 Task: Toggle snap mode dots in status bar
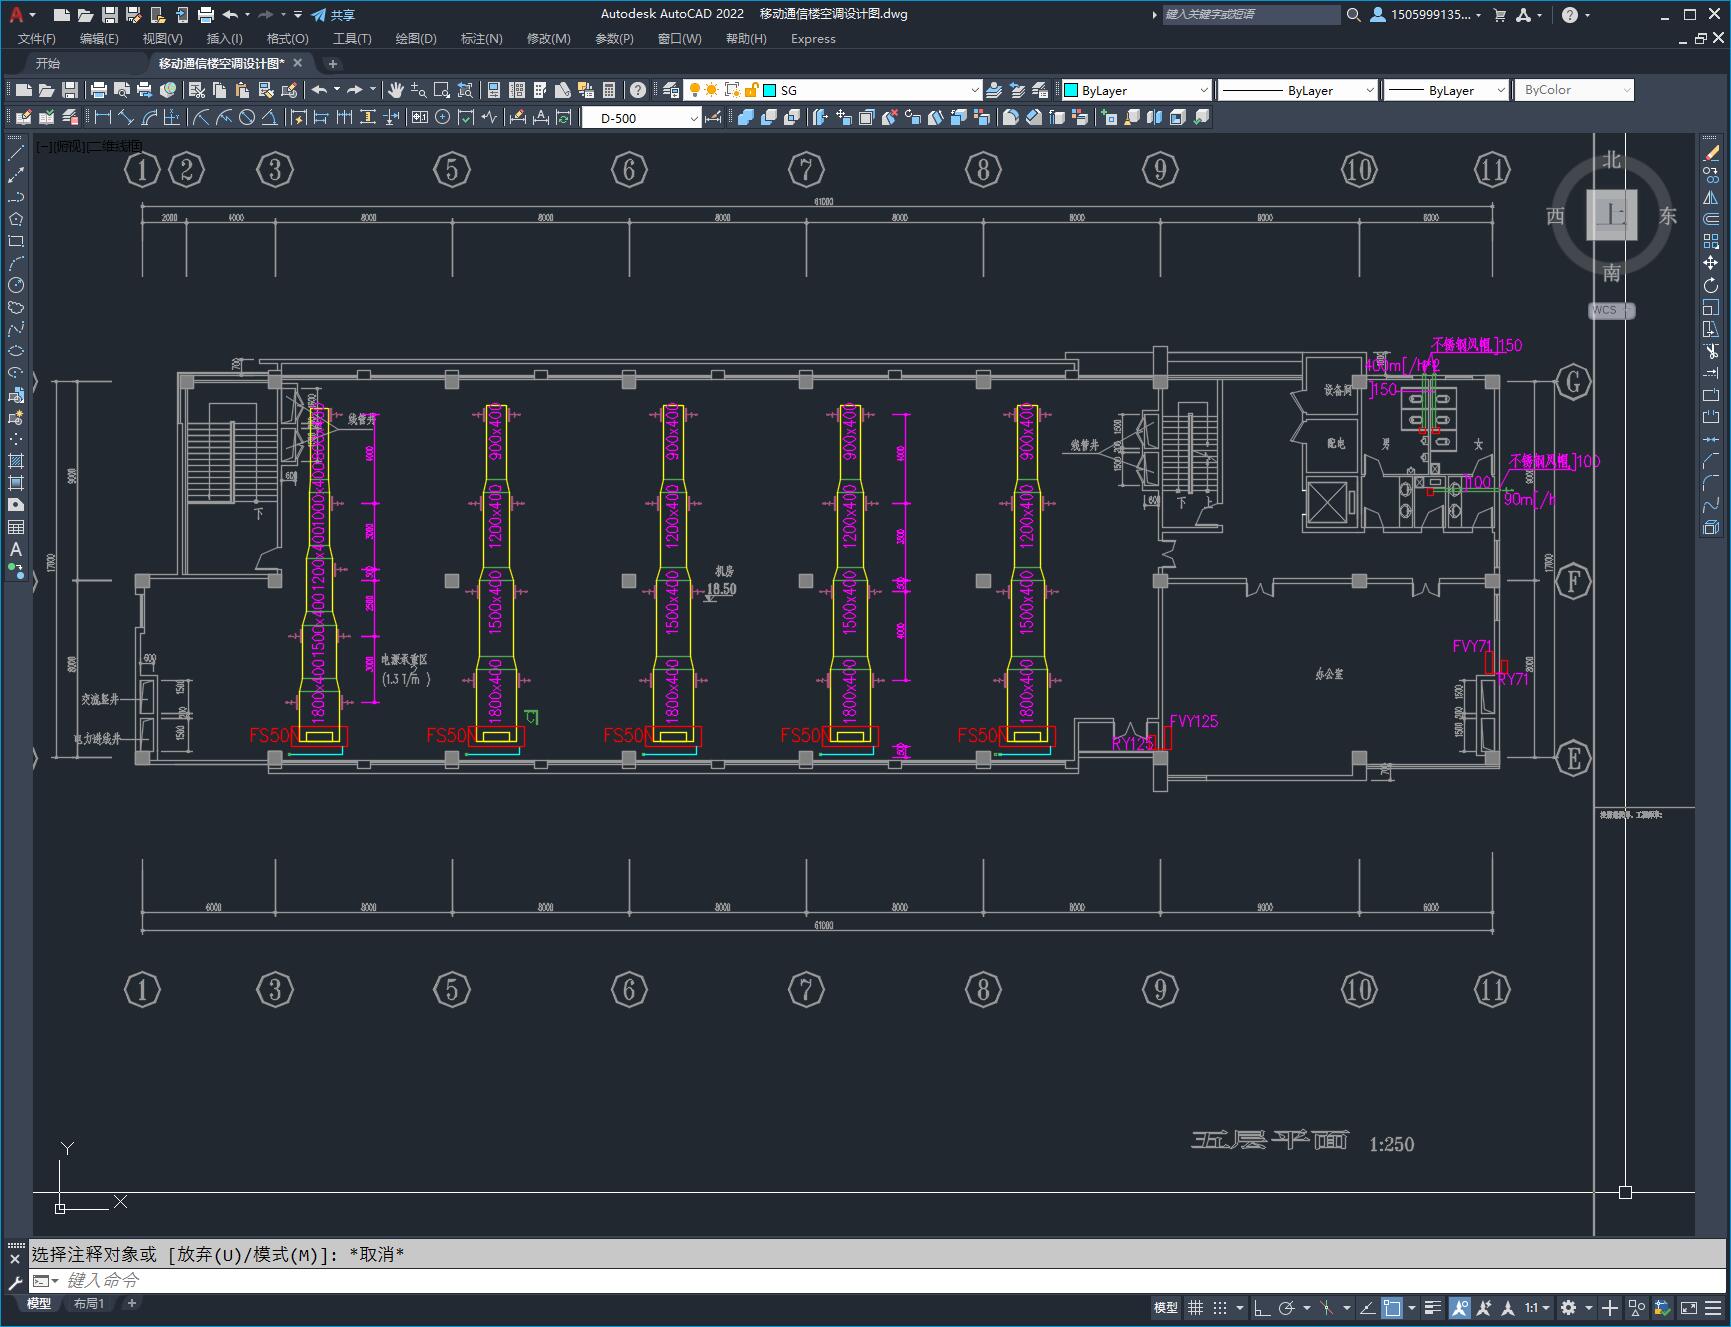point(1220,1308)
